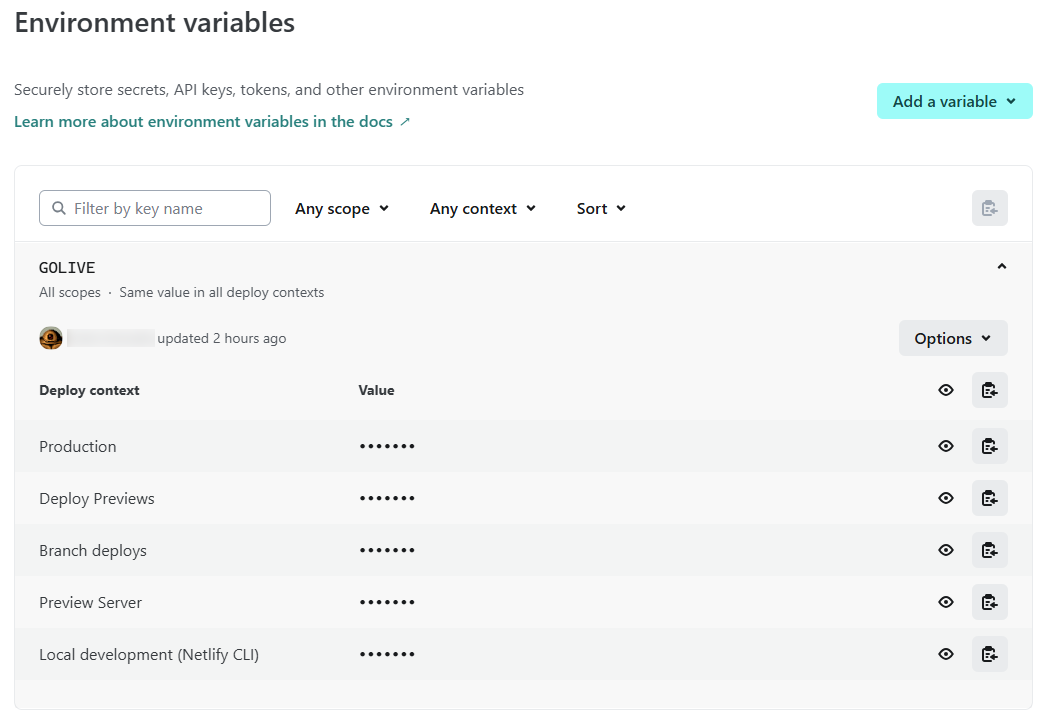Toggle visibility of Branch deploys value
This screenshot has height=716, width=1047.
coord(946,550)
